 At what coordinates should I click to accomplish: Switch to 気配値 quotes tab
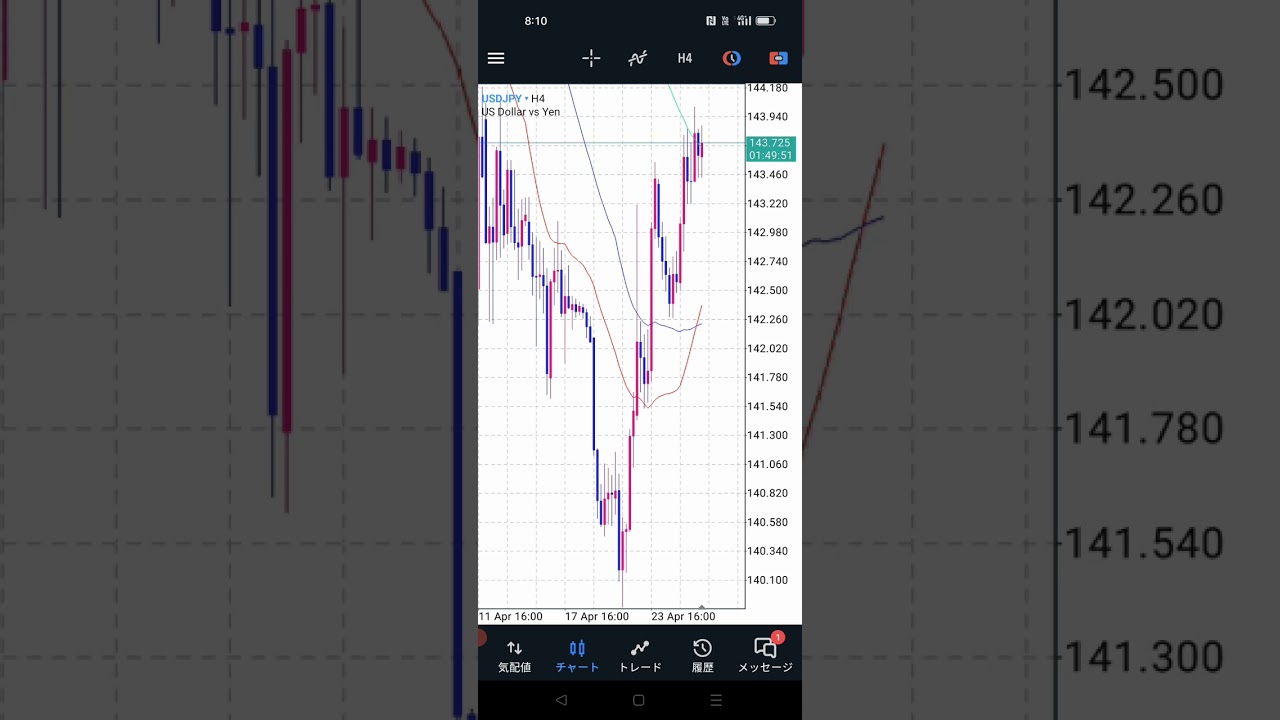pyautogui.click(x=514, y=656)
